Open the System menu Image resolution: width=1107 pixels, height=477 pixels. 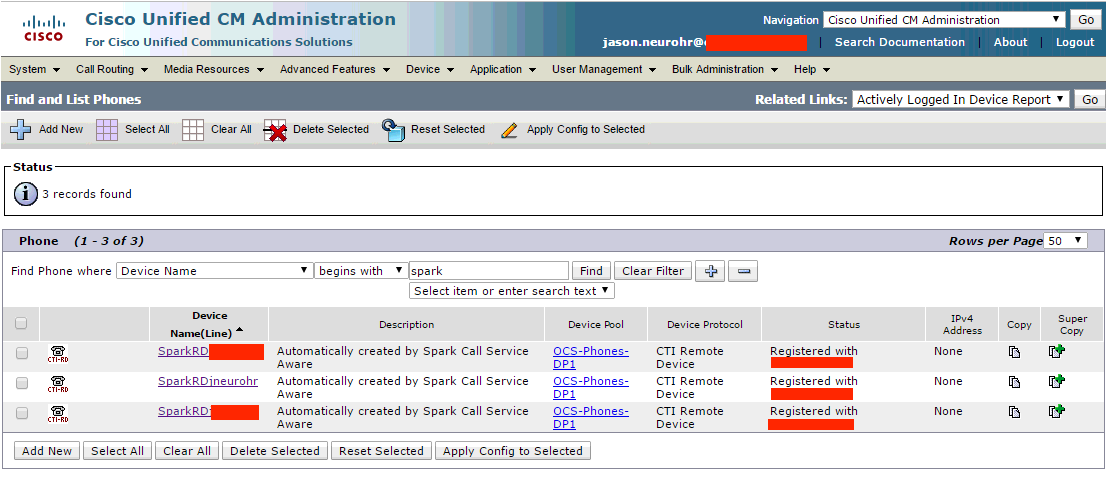pyautogui.click(x=35, y=69)
